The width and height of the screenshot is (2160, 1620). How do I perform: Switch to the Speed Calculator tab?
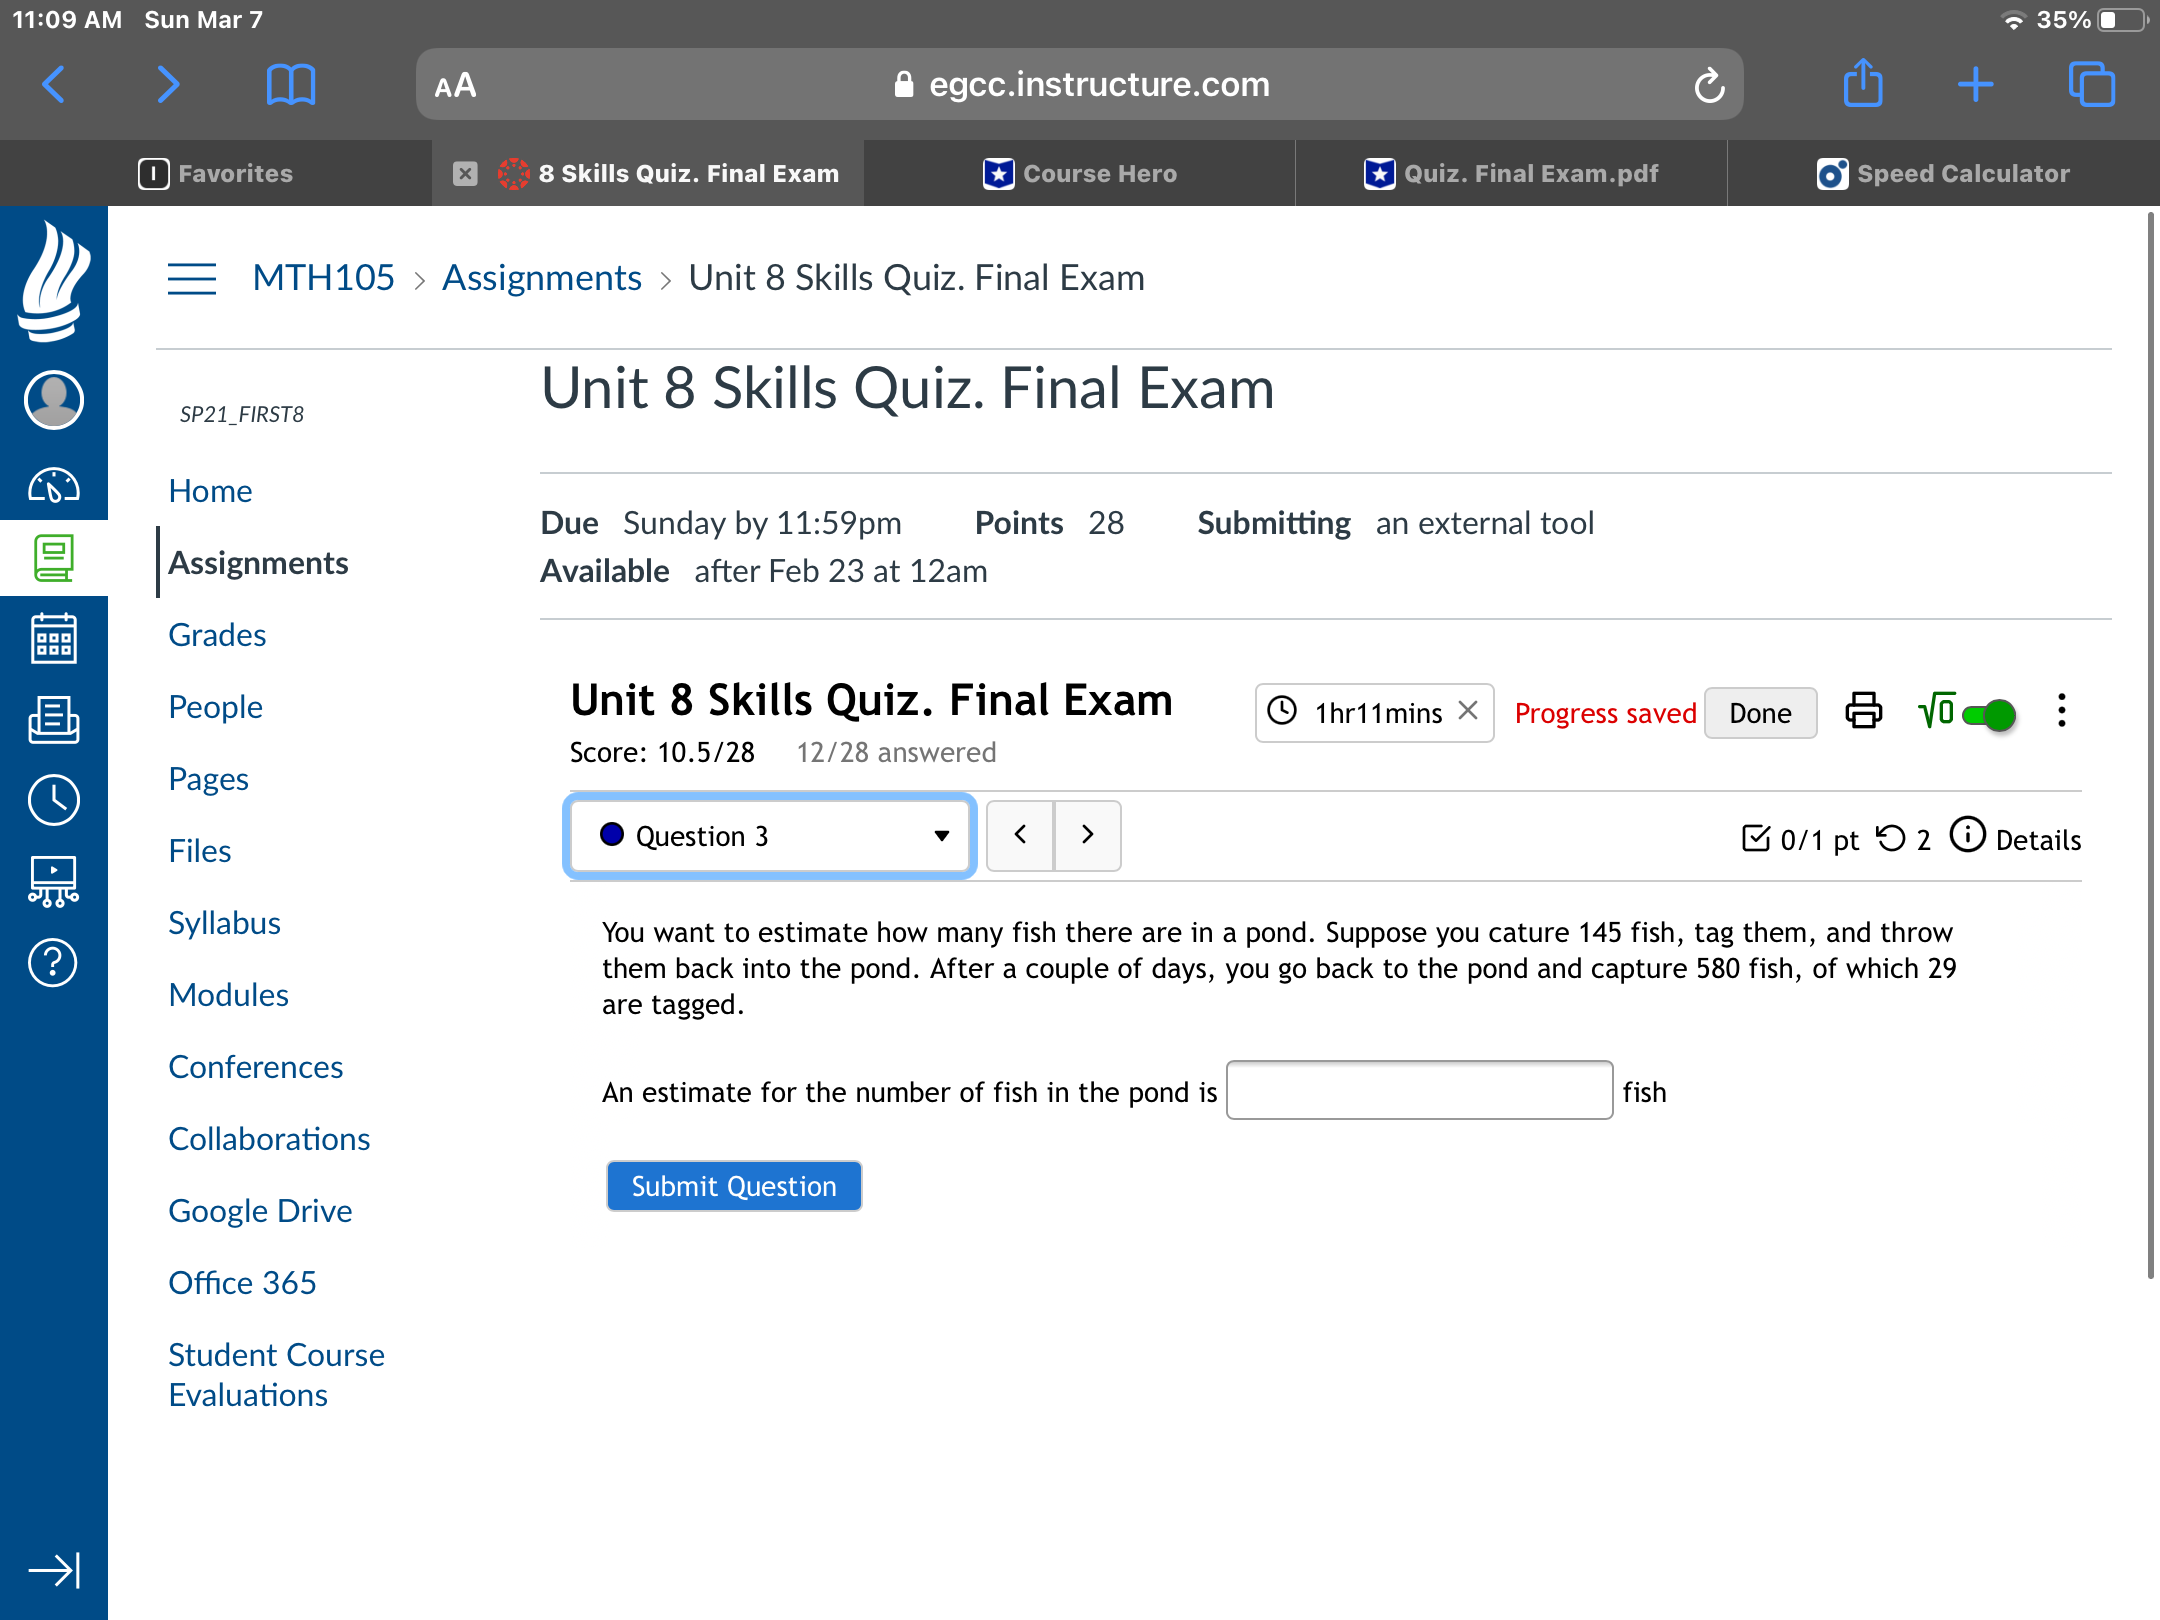point(1943,174)
